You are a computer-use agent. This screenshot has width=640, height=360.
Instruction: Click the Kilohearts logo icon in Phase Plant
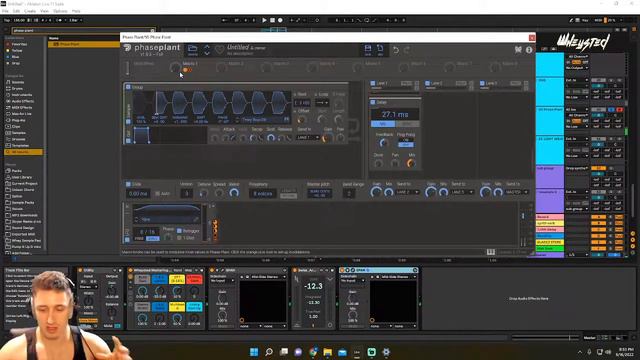point(518,50)
